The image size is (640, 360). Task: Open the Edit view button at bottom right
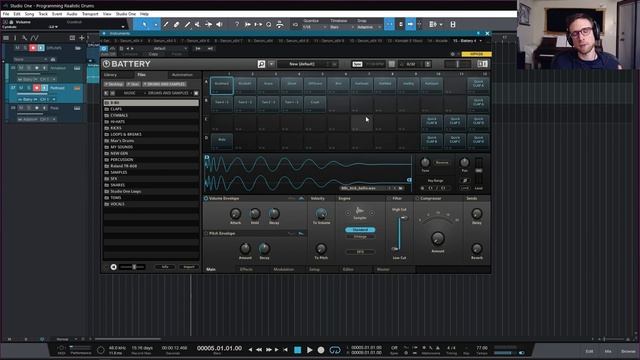coord(589,351)
